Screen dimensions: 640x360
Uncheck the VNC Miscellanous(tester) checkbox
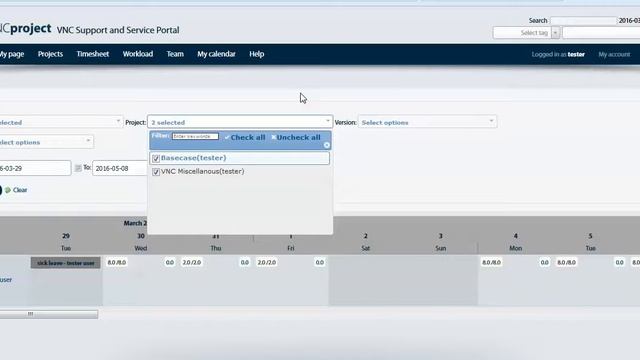[x=156, y=172]
